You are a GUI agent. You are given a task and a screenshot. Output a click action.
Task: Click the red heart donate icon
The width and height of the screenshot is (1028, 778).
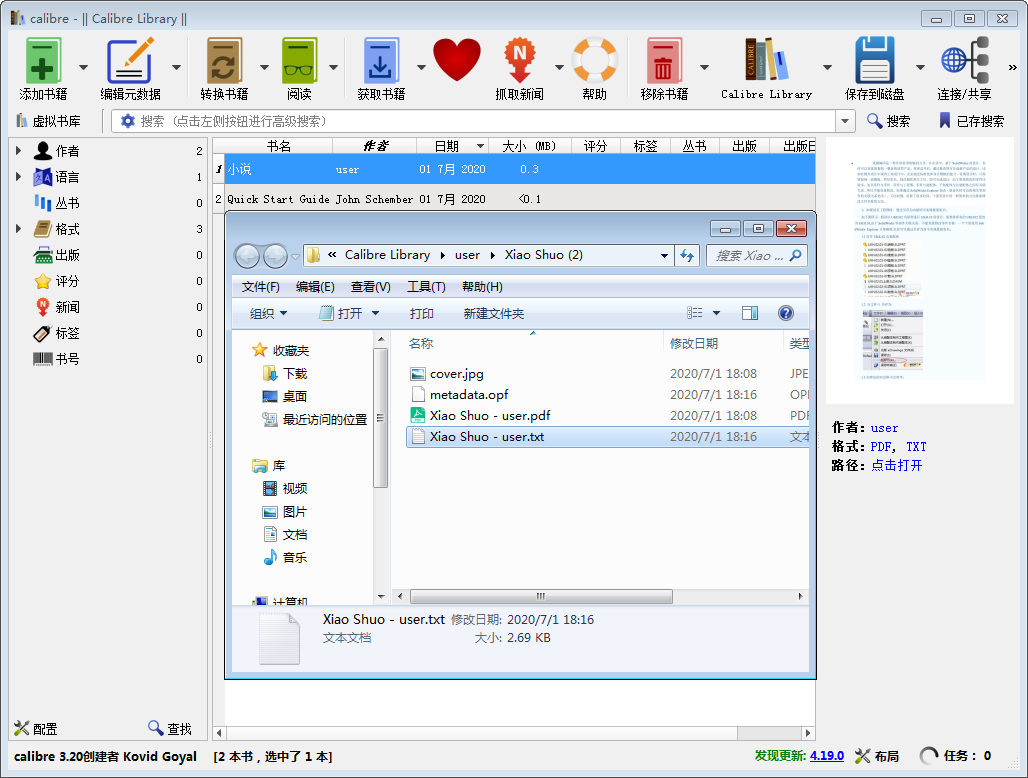click(x=457, y=60)
